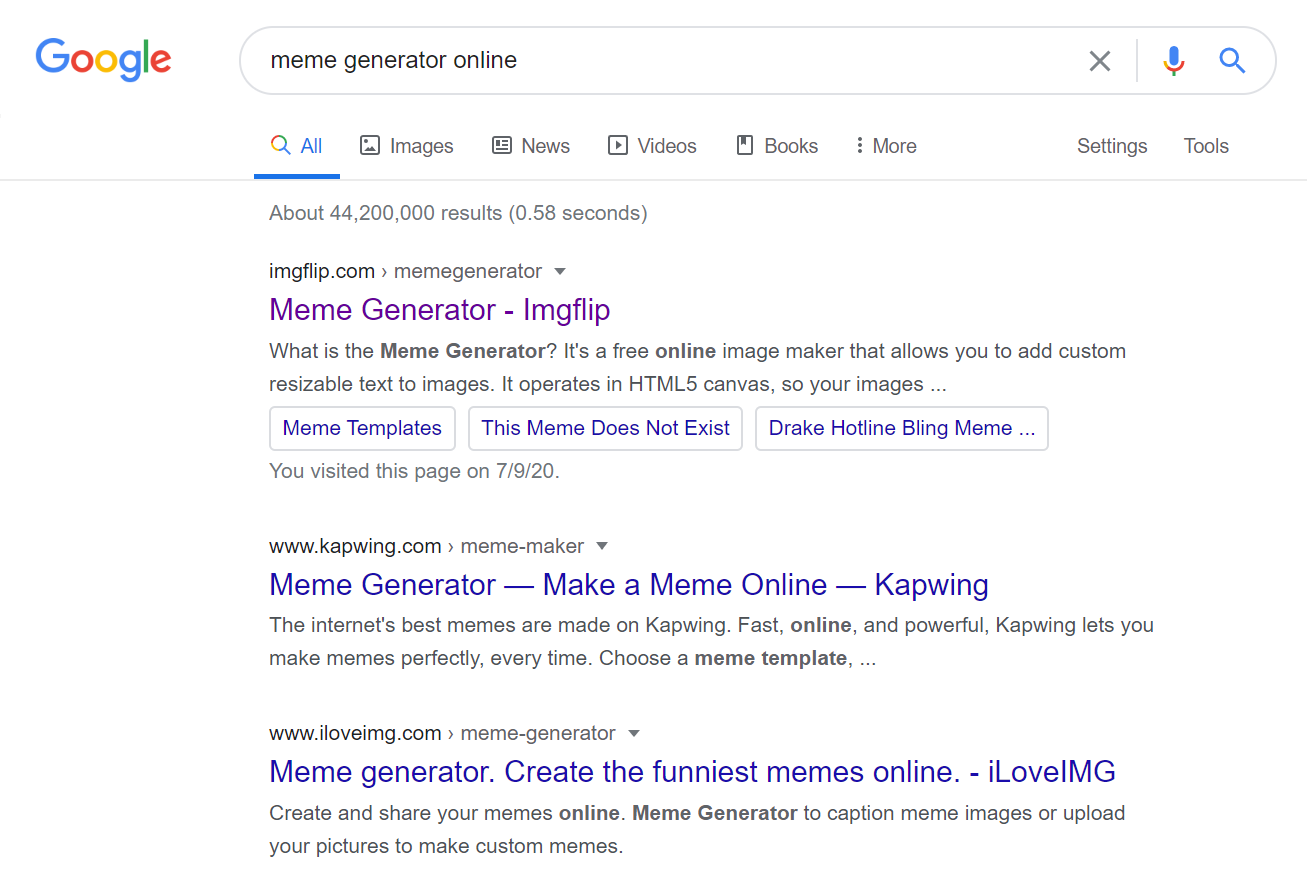Viewport: 1307px width, 884px height.
Task: Go to the Videos tab
Action: click(652, 146)
